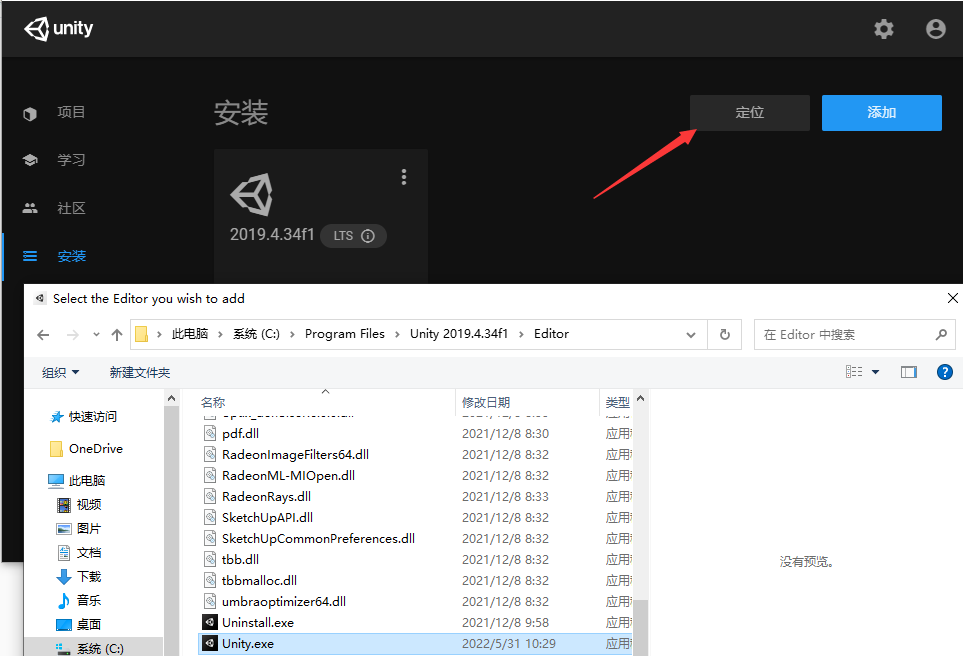
Task: Select 快速访问 in navigation pane
Action: click(92, 416)
